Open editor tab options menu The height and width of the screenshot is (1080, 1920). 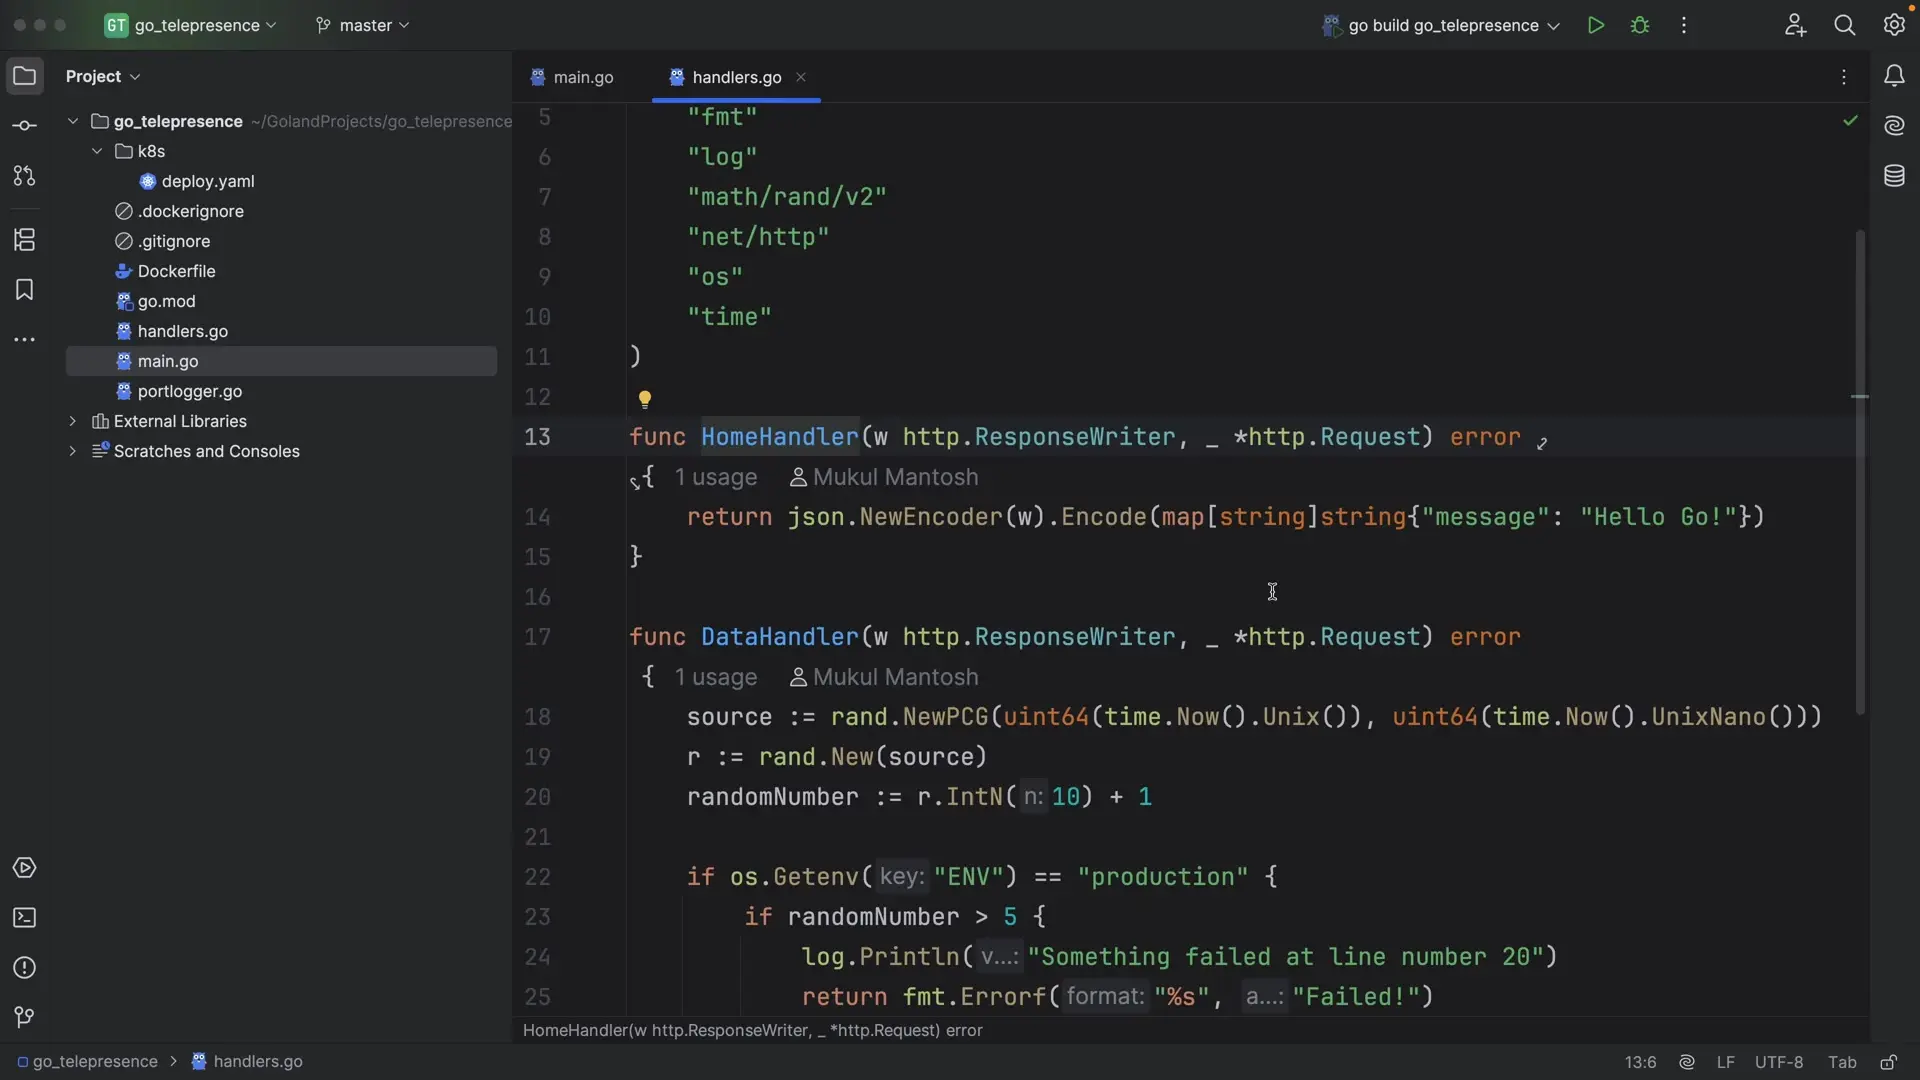pyautogui.click(x=1844, y=77)
